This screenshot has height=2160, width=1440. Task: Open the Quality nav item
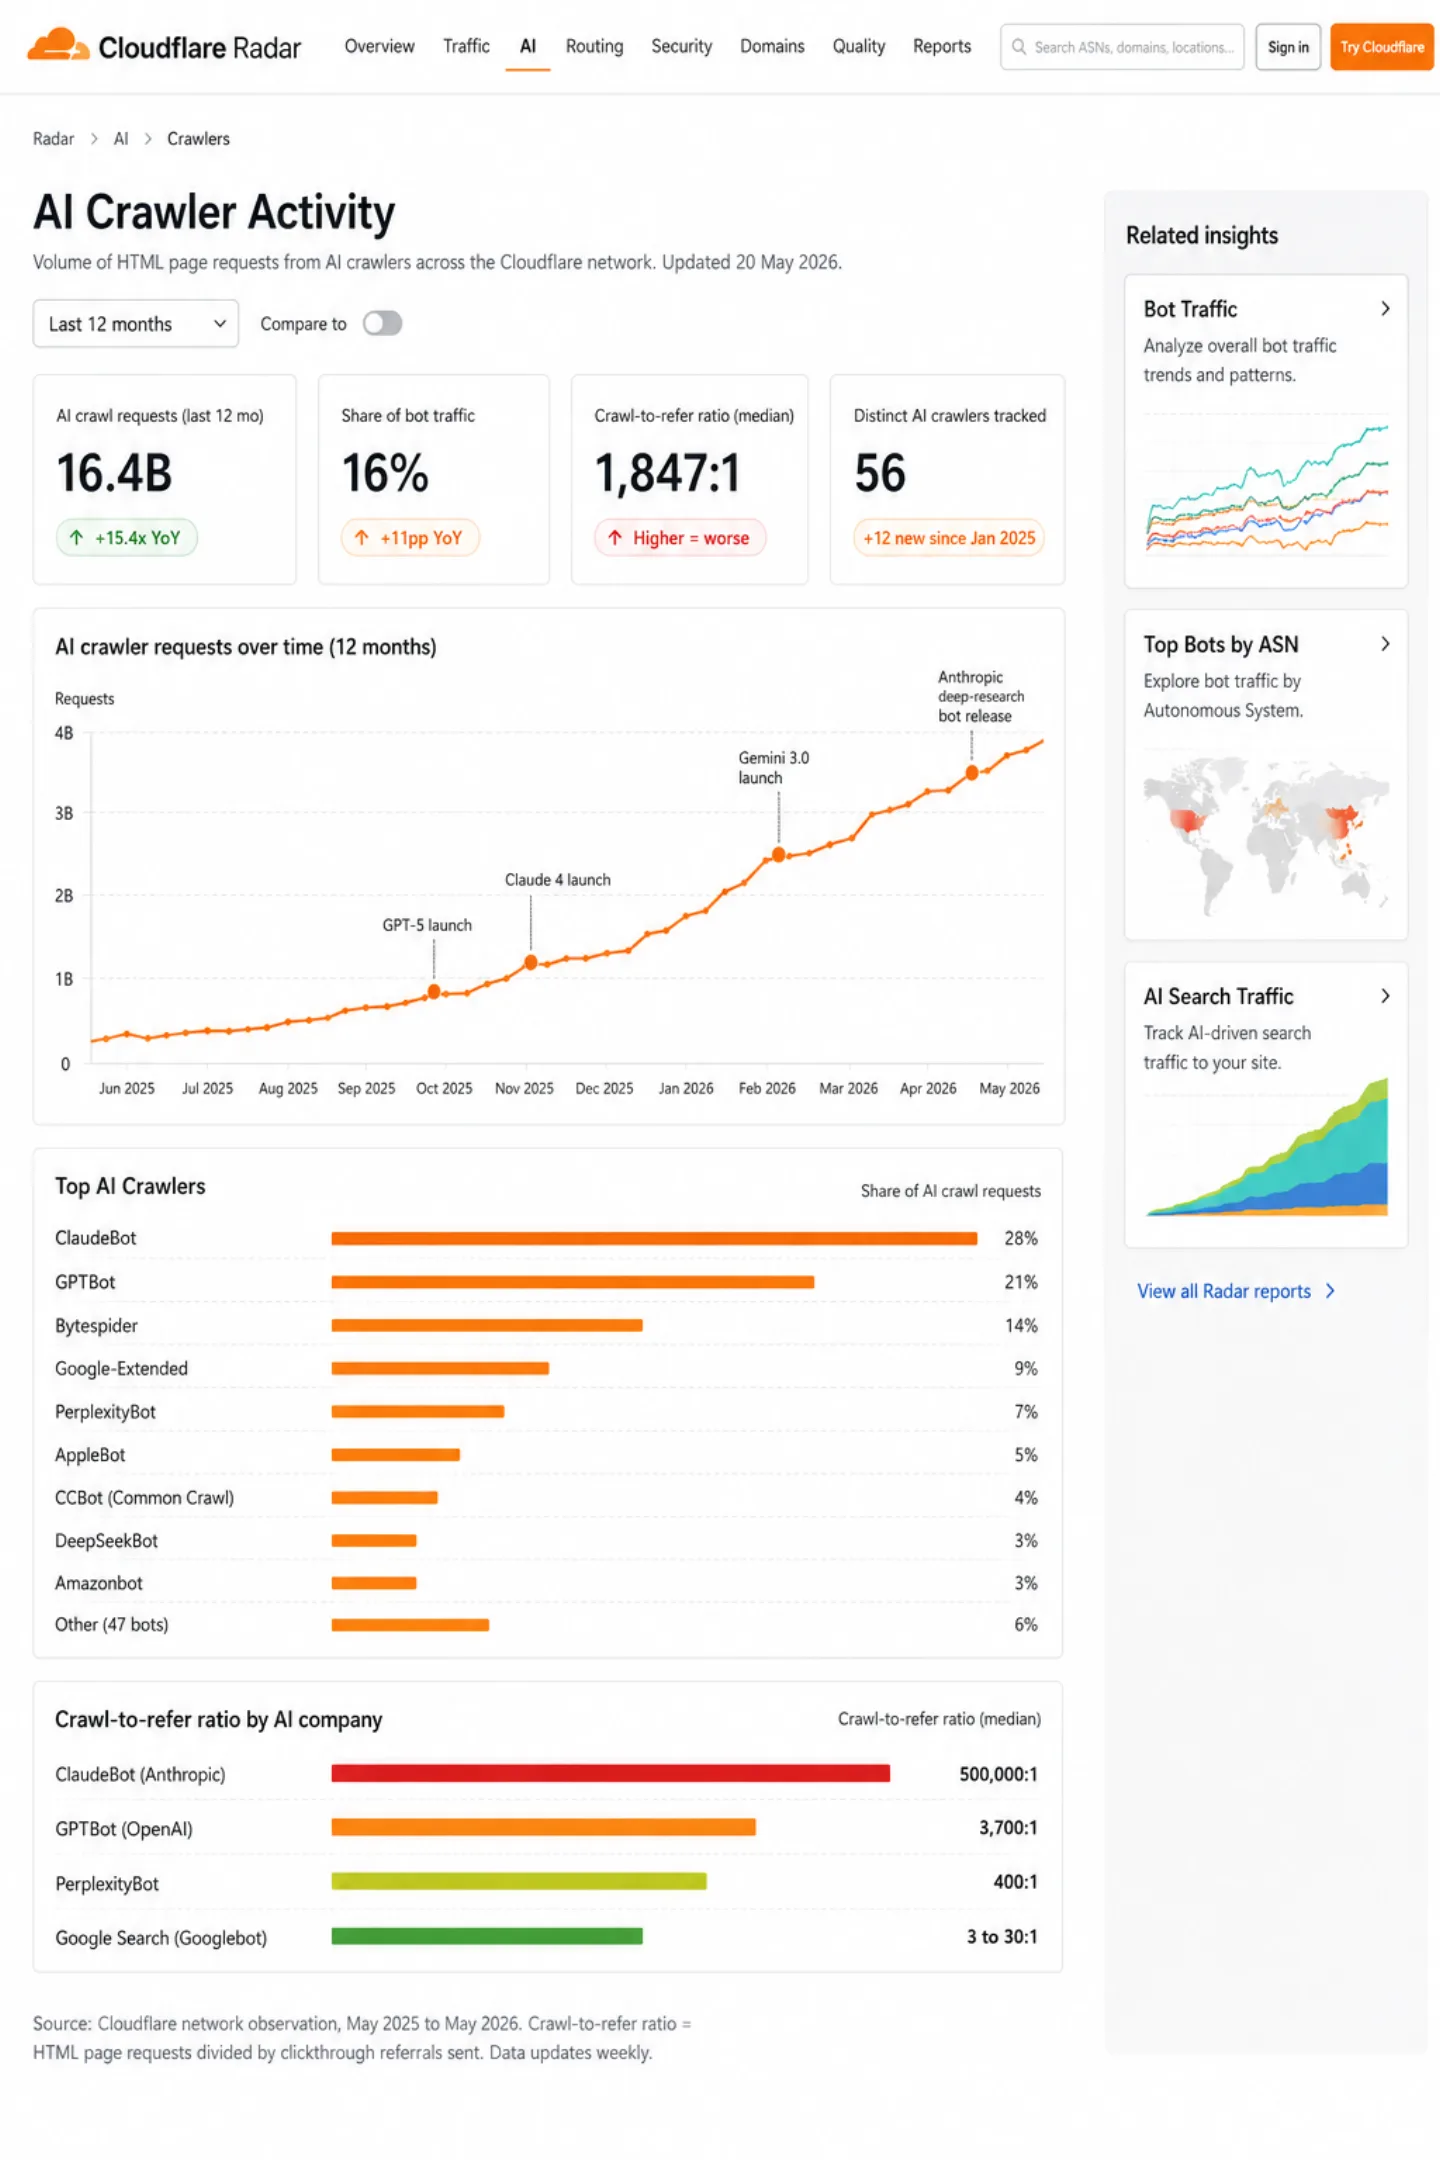859,46
